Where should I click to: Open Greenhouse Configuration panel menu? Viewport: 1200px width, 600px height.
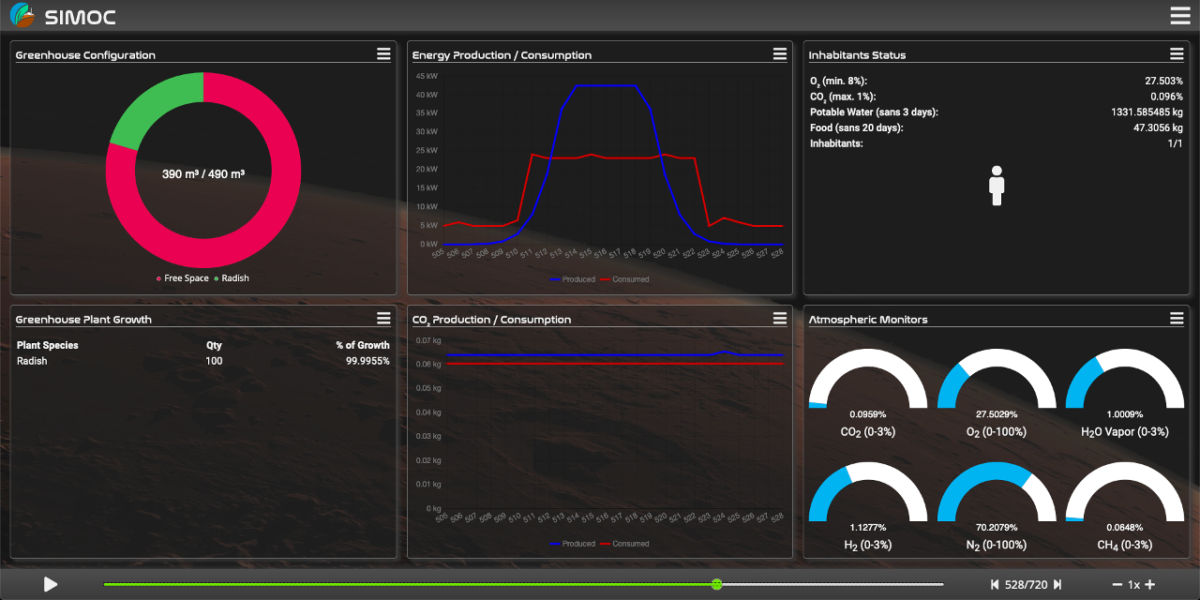point(384,54)
